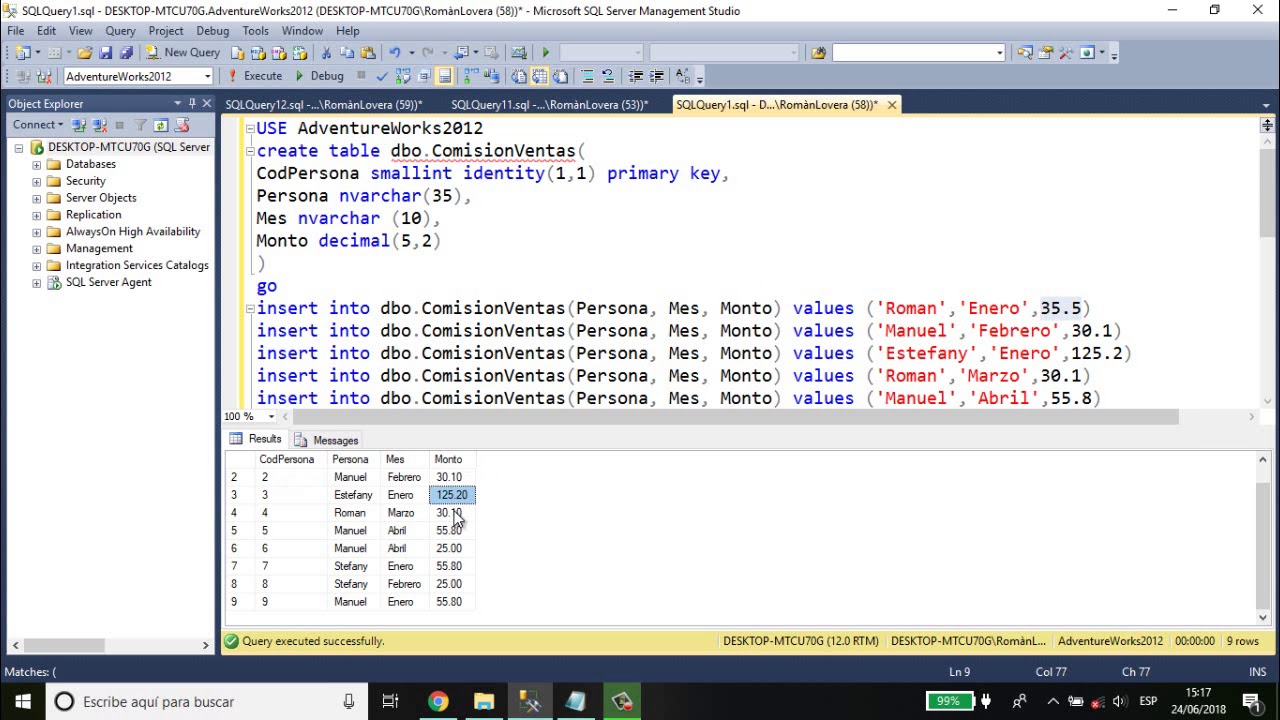Click the Cut scissors icon
This screenshot has width=1280, height=720.
pyautogui.click(x=325, y=52)
